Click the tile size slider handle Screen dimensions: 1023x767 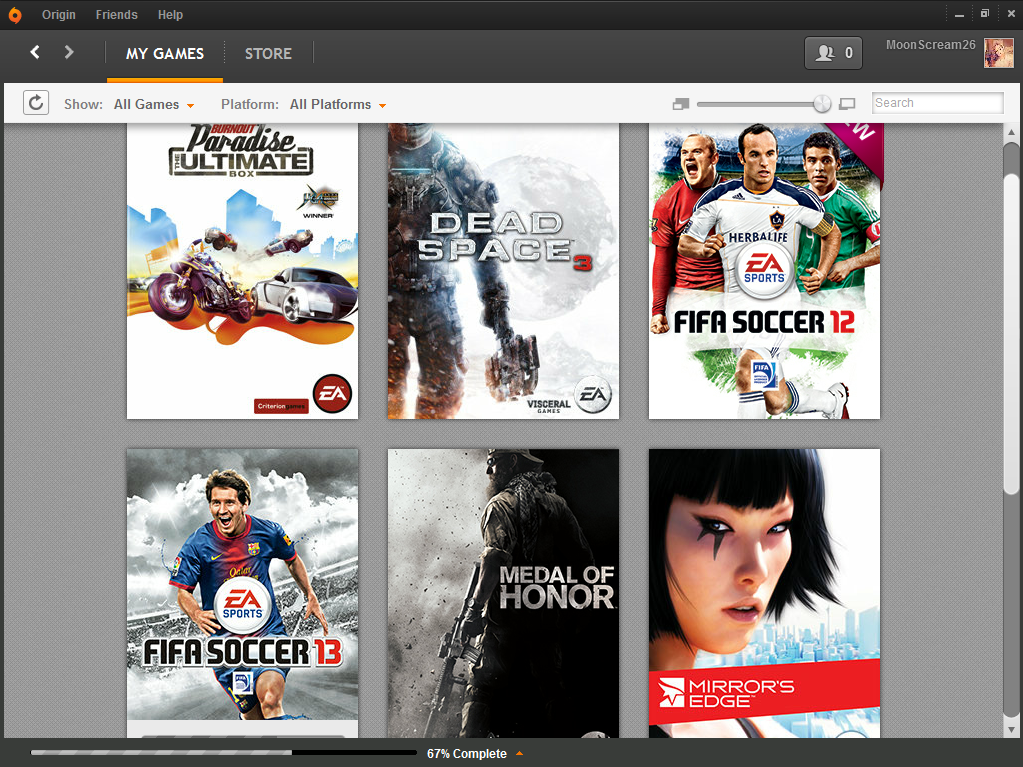click(x=822, y=104)
